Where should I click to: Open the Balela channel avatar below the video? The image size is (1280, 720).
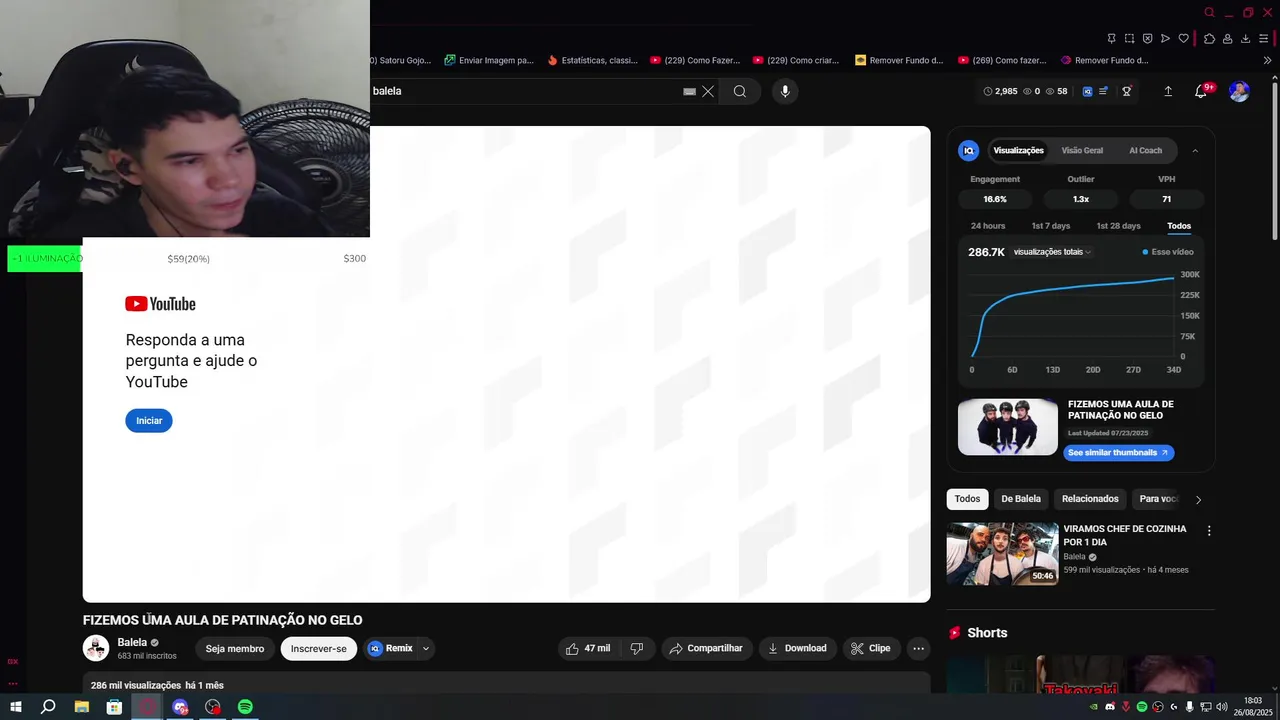96,649
